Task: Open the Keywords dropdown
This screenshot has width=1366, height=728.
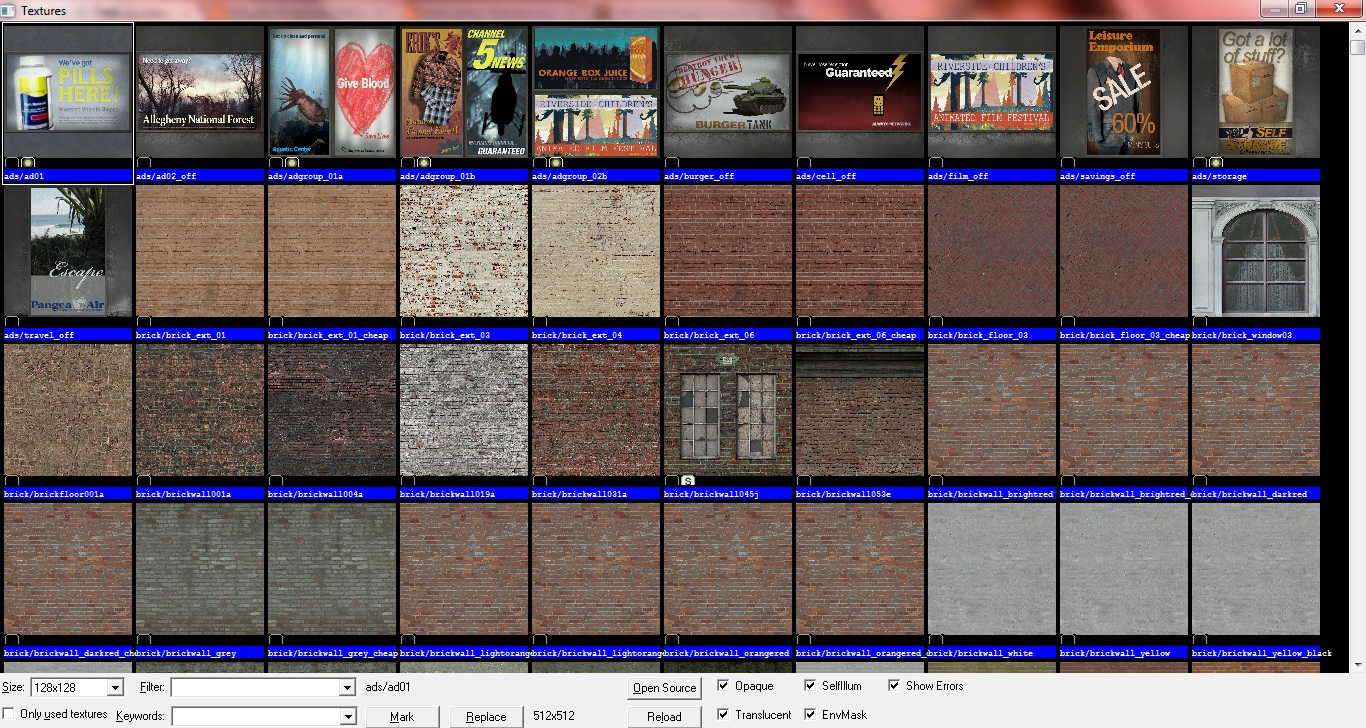Action: (348, 716)
